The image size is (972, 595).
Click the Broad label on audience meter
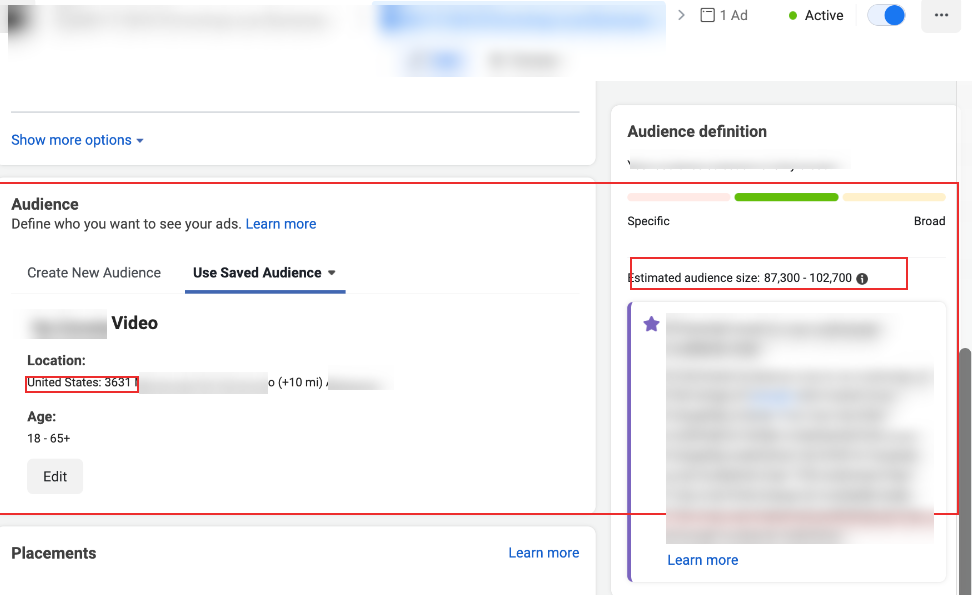(929, 221)
